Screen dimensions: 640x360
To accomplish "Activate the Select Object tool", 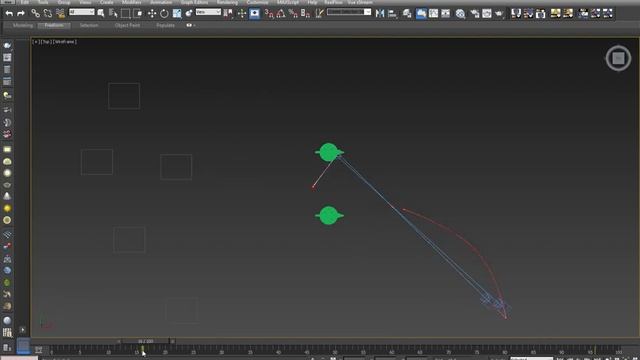I will point(100,13).
